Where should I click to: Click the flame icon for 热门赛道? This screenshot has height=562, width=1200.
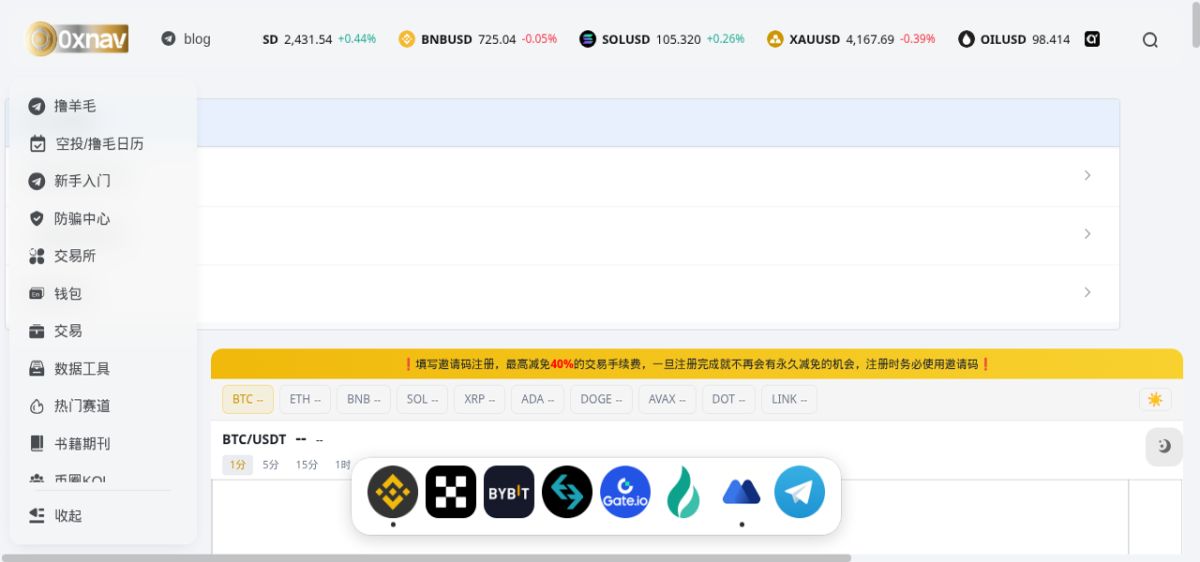(x=37, y=406)
